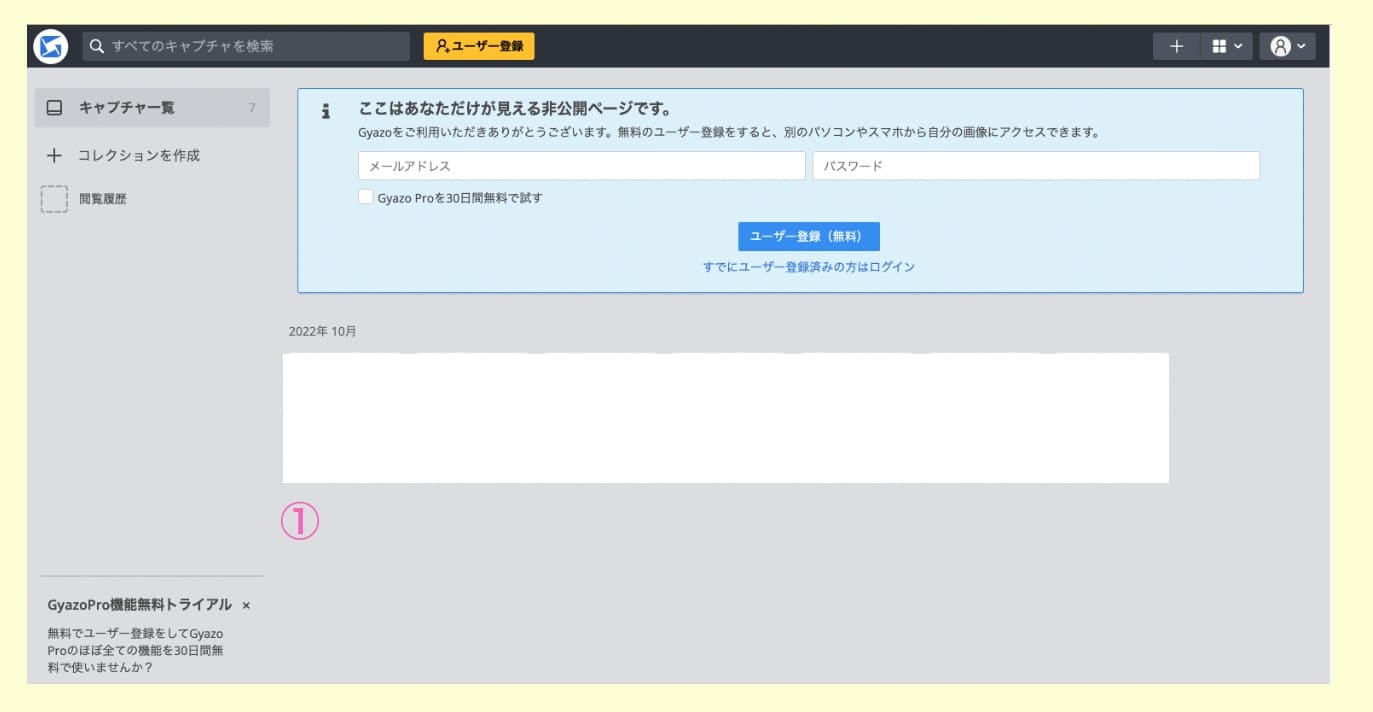The width and height of the screenshot is (1373, 712).
Task: Click the GyazoPro機能無料トライアル heading
Action: click(140, 605)
